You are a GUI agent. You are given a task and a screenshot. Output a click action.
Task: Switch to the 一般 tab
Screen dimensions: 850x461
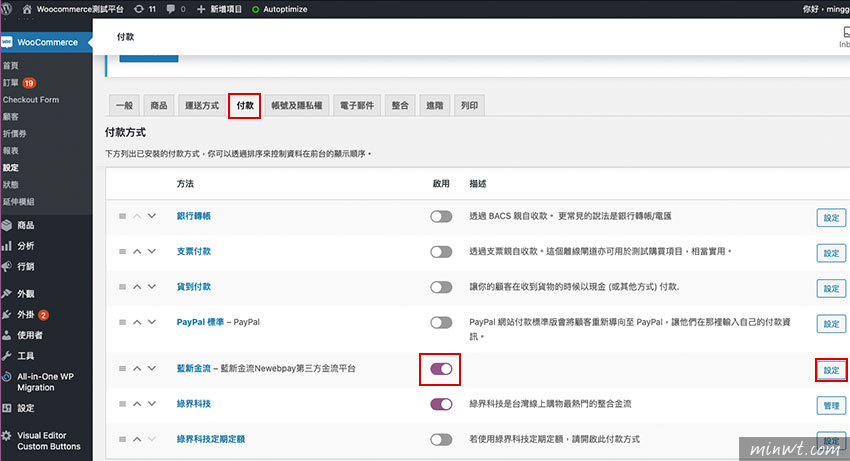point(124,105)
